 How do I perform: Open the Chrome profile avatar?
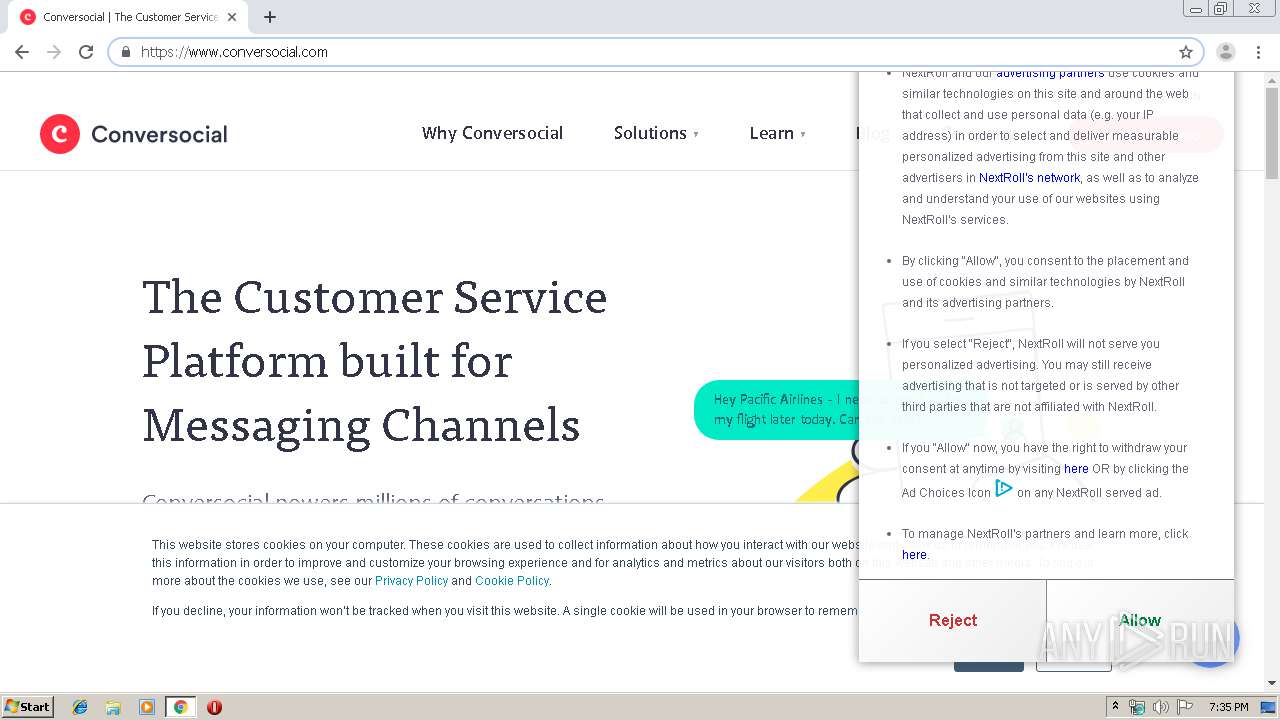tap(1226, 52)
